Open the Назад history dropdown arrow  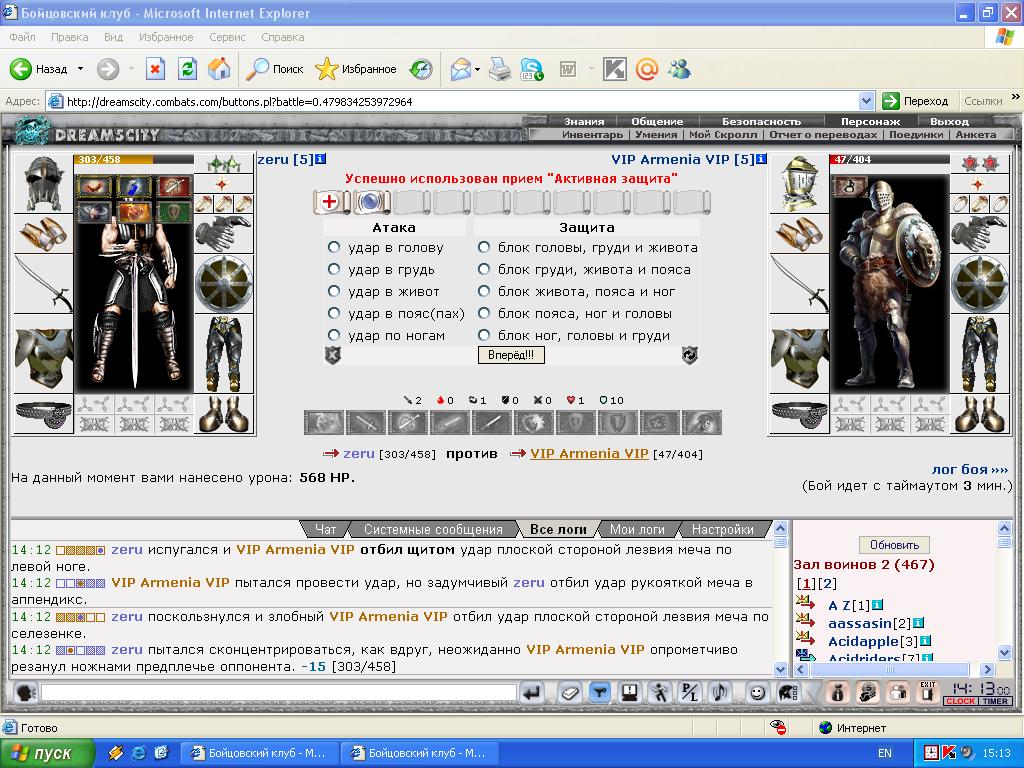point(80,69)
